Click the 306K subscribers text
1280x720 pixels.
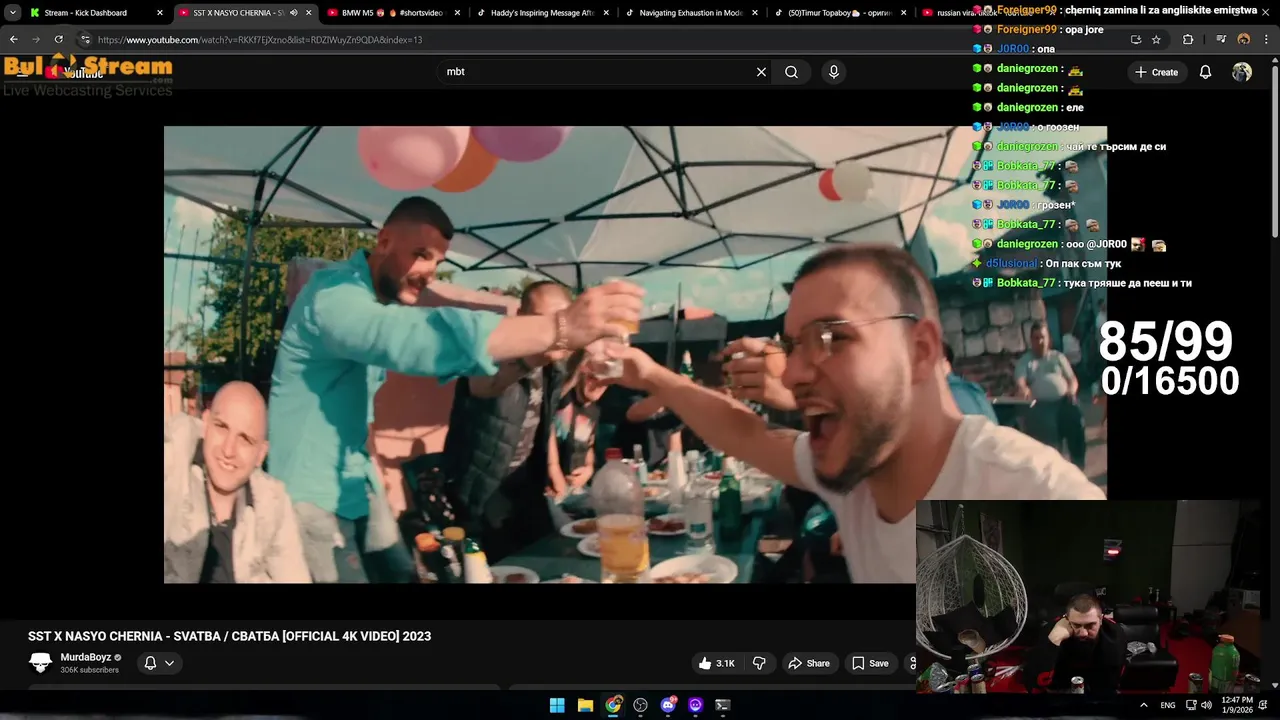pos(89,670)
